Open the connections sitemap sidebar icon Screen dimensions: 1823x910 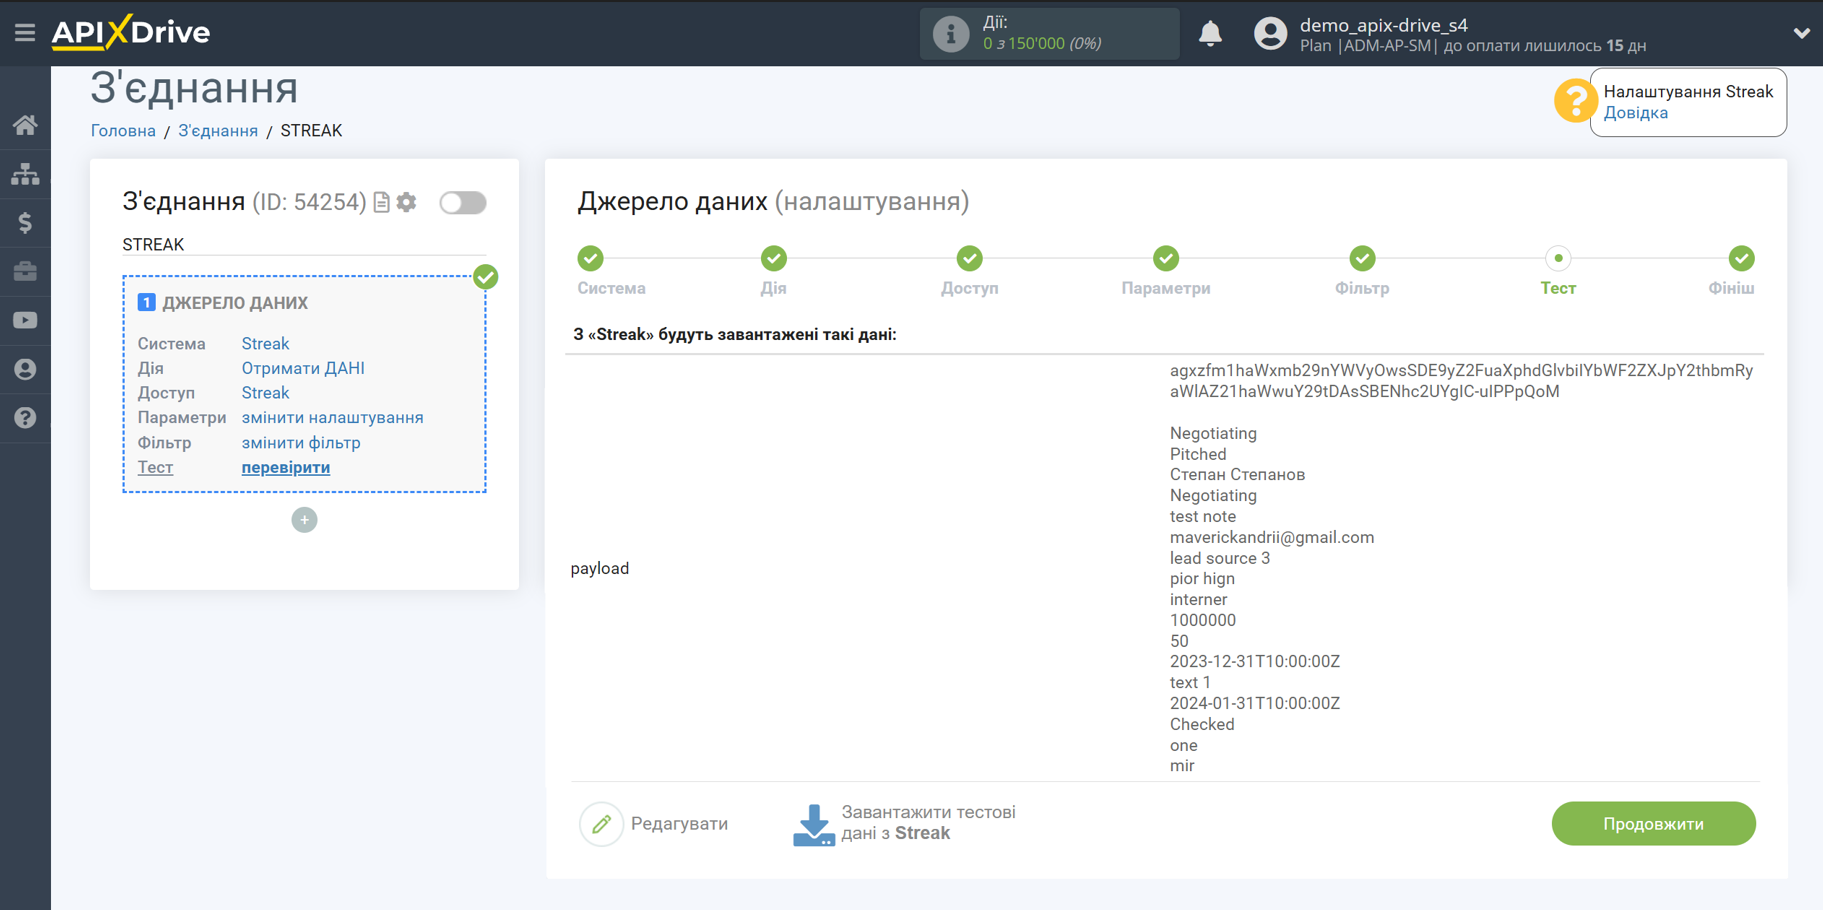coord(25,174)
